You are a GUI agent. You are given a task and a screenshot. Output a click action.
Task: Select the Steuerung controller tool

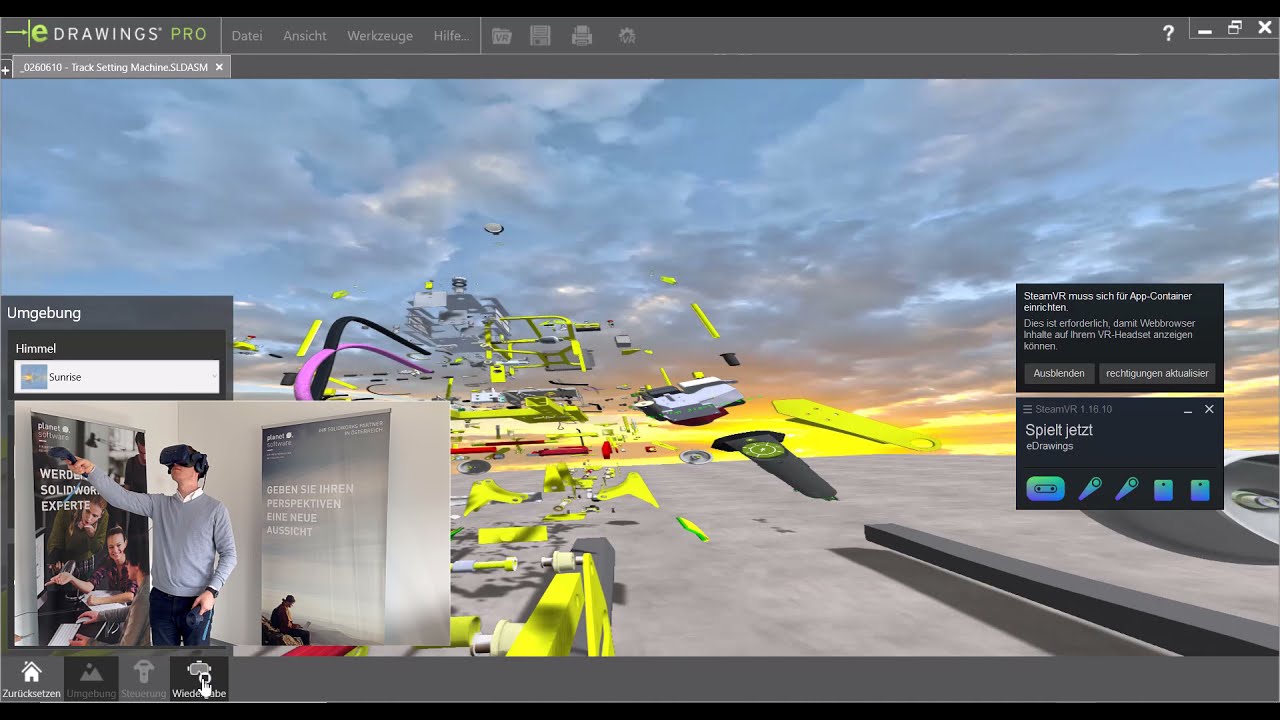144,678
